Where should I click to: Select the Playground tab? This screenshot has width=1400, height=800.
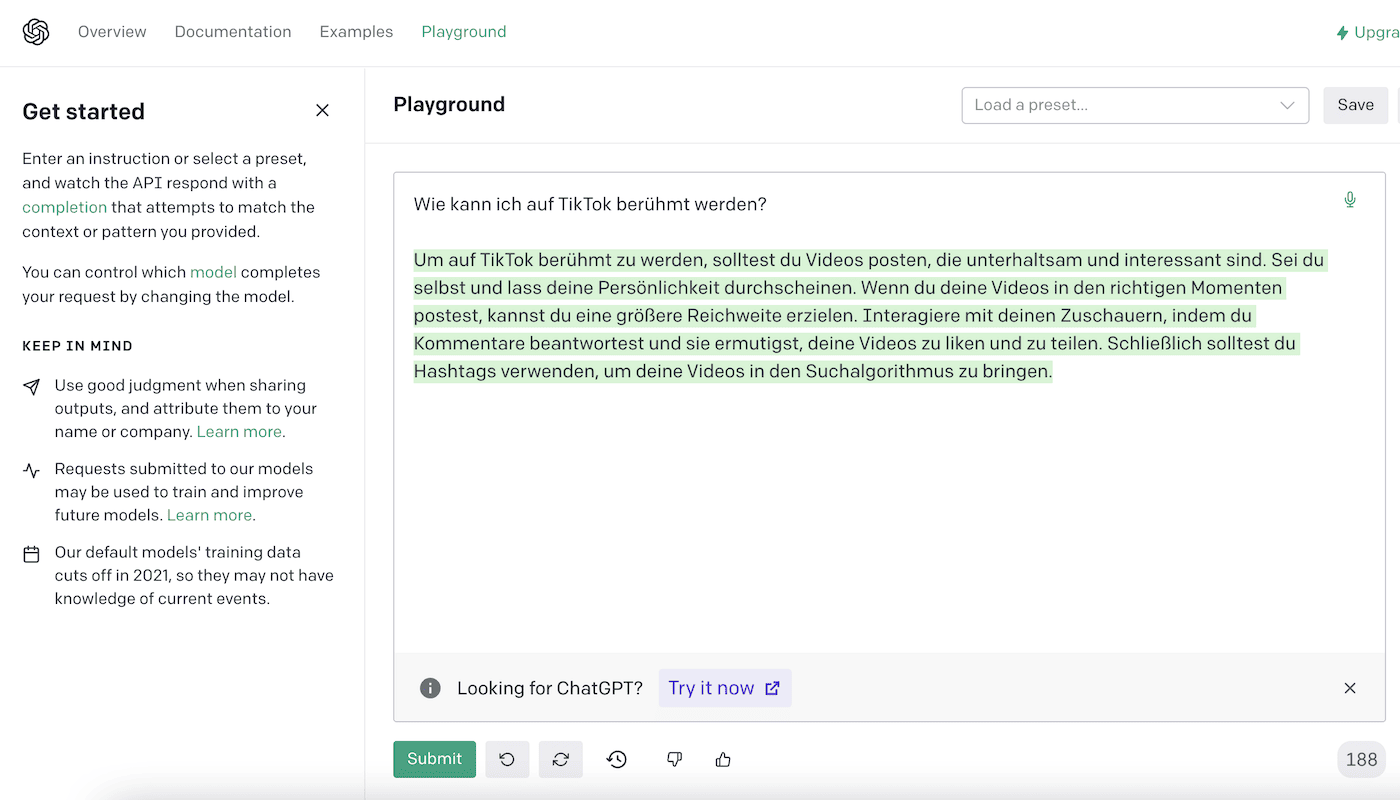464,32
